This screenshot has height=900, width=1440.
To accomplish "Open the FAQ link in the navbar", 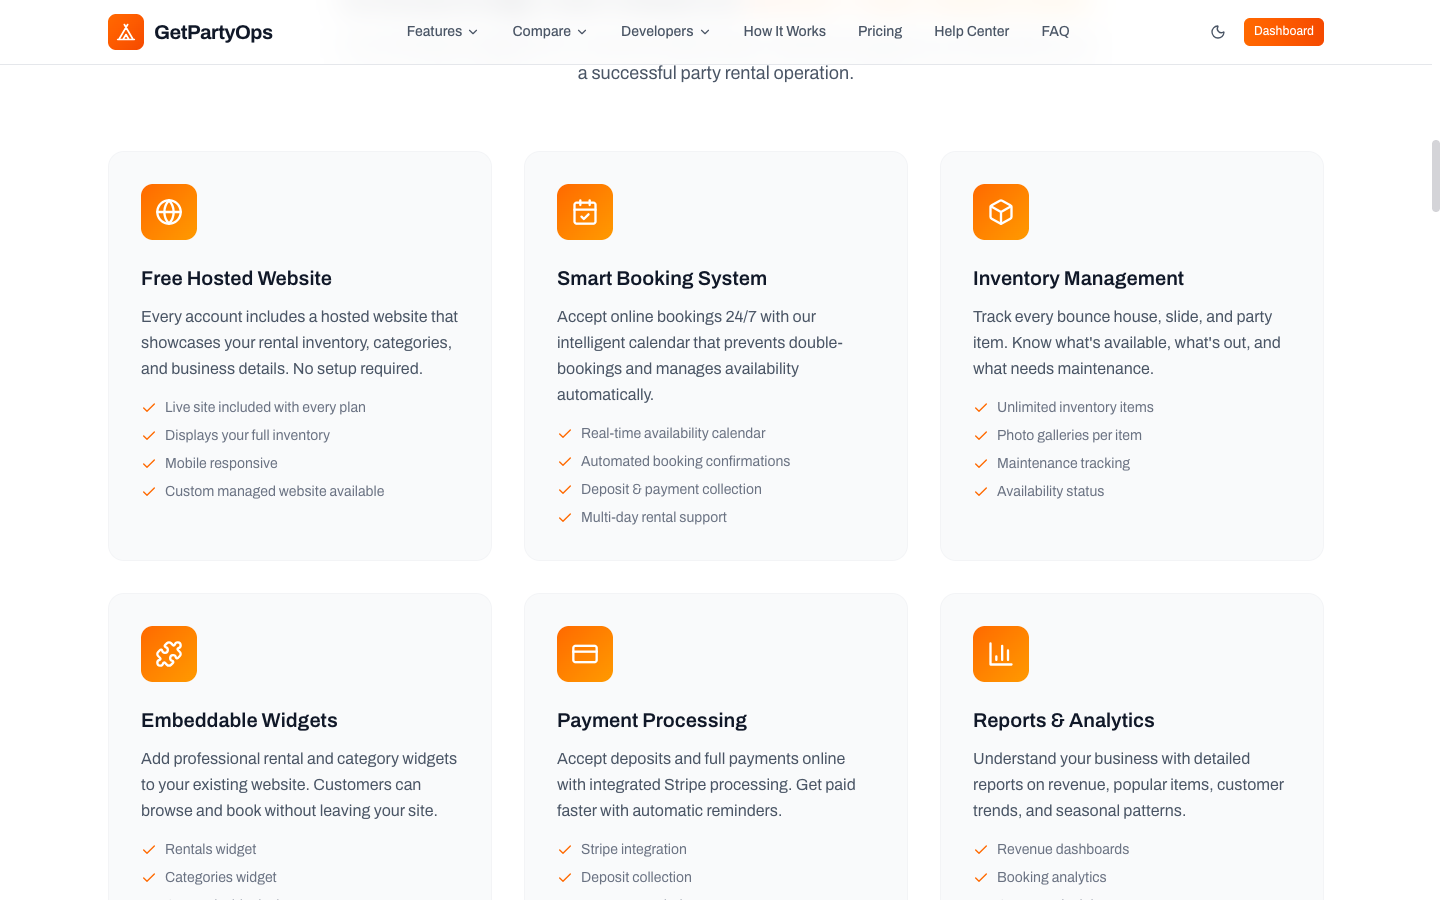I will click(x=1055, y=32).
